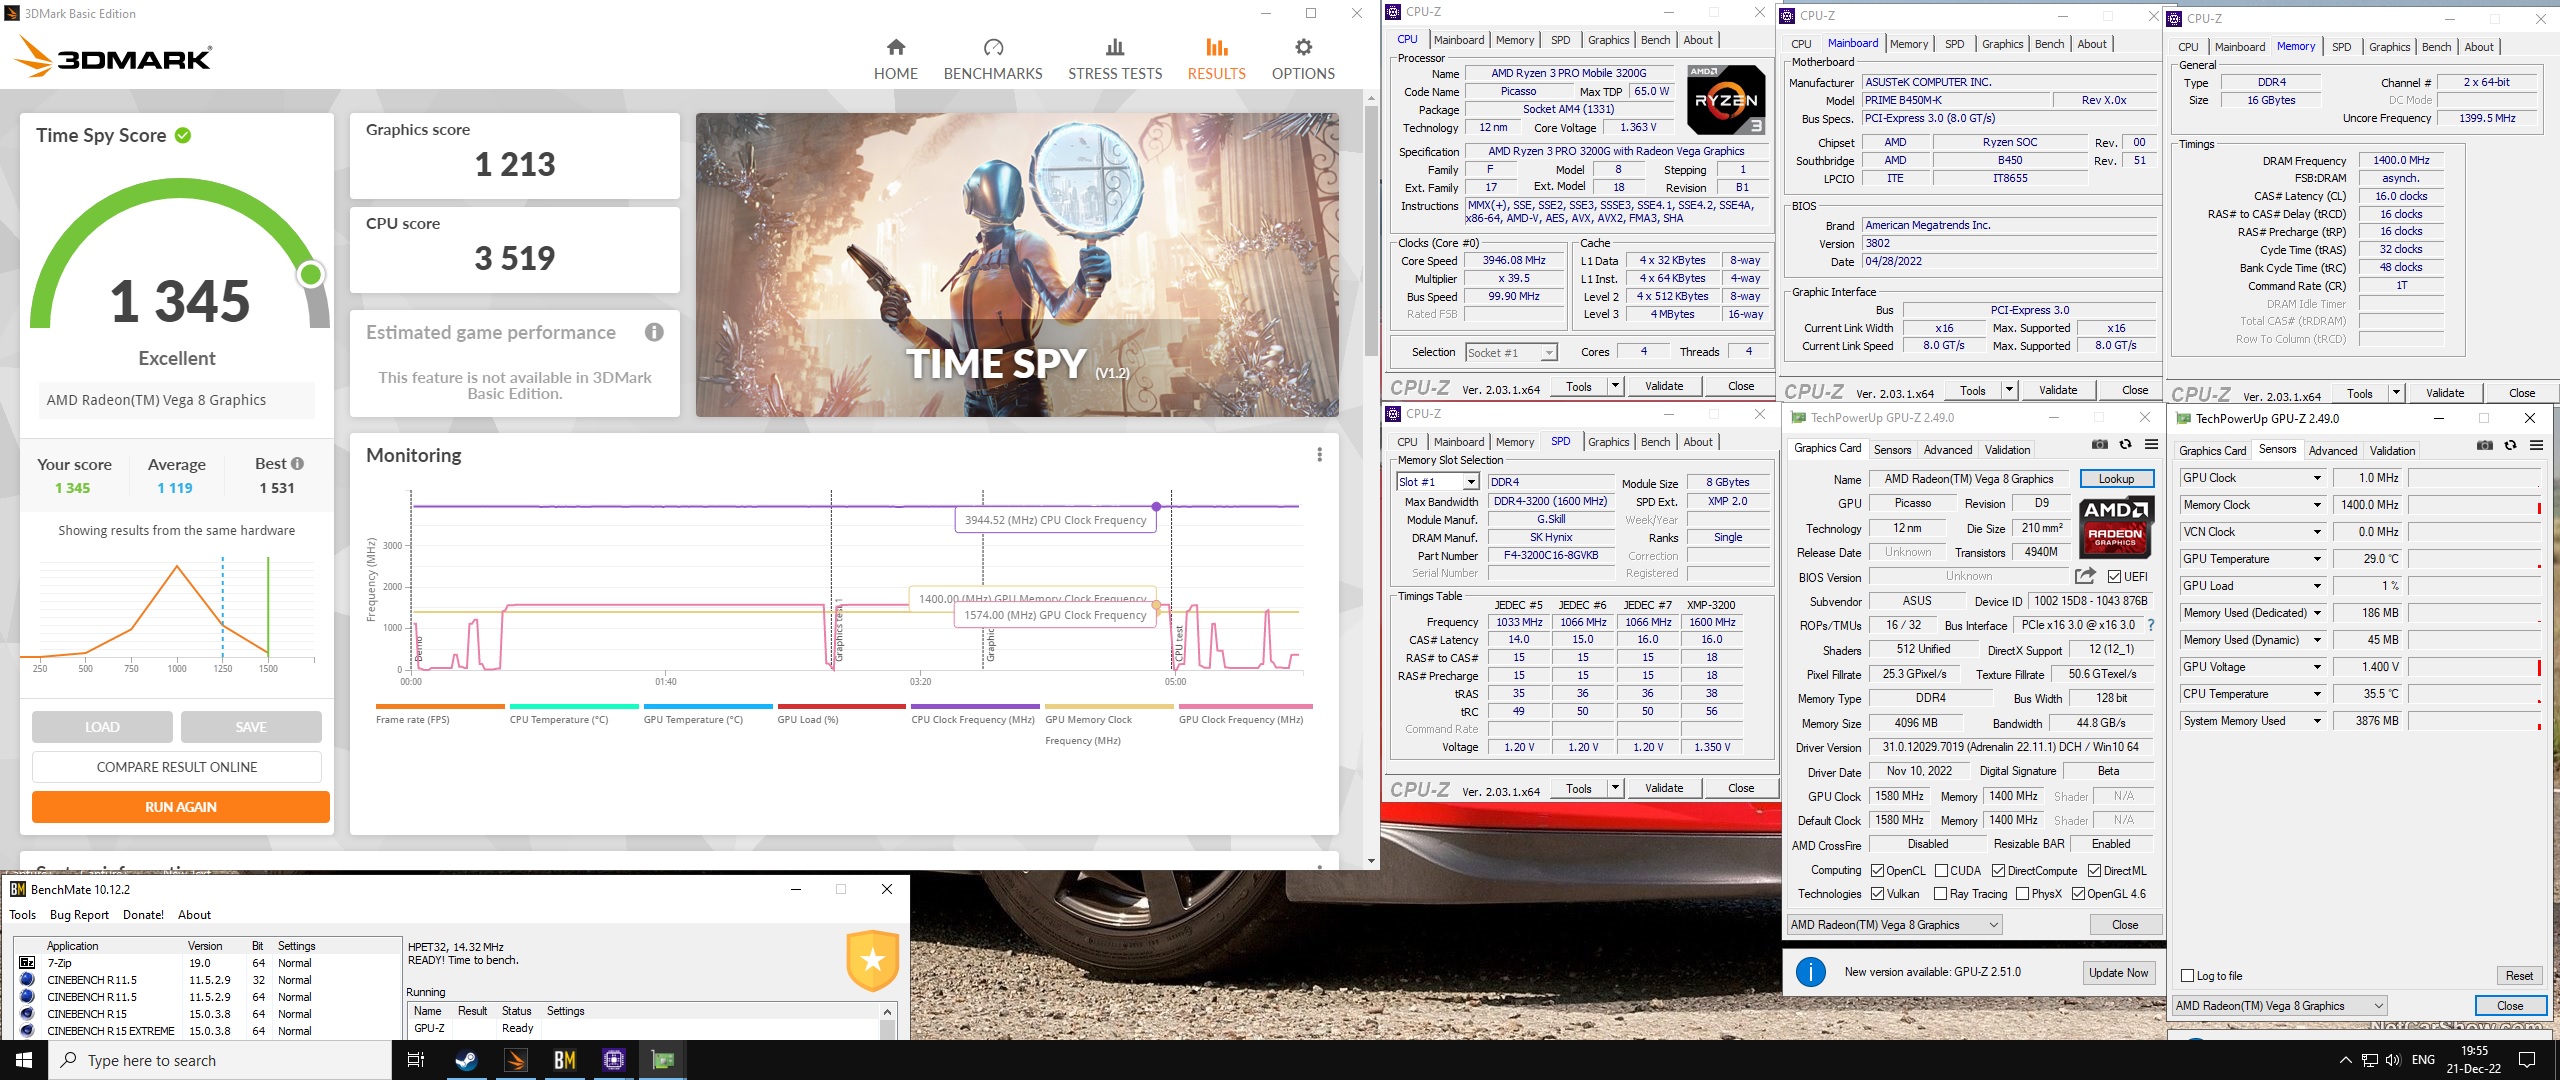The height and width of the screenshot is (1080, 2560).
Task: Expand the GPU Temperature sensor dropdown
Action: point(2316,559)
